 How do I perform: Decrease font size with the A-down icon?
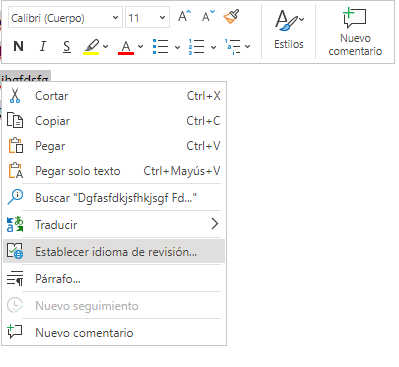208,16
